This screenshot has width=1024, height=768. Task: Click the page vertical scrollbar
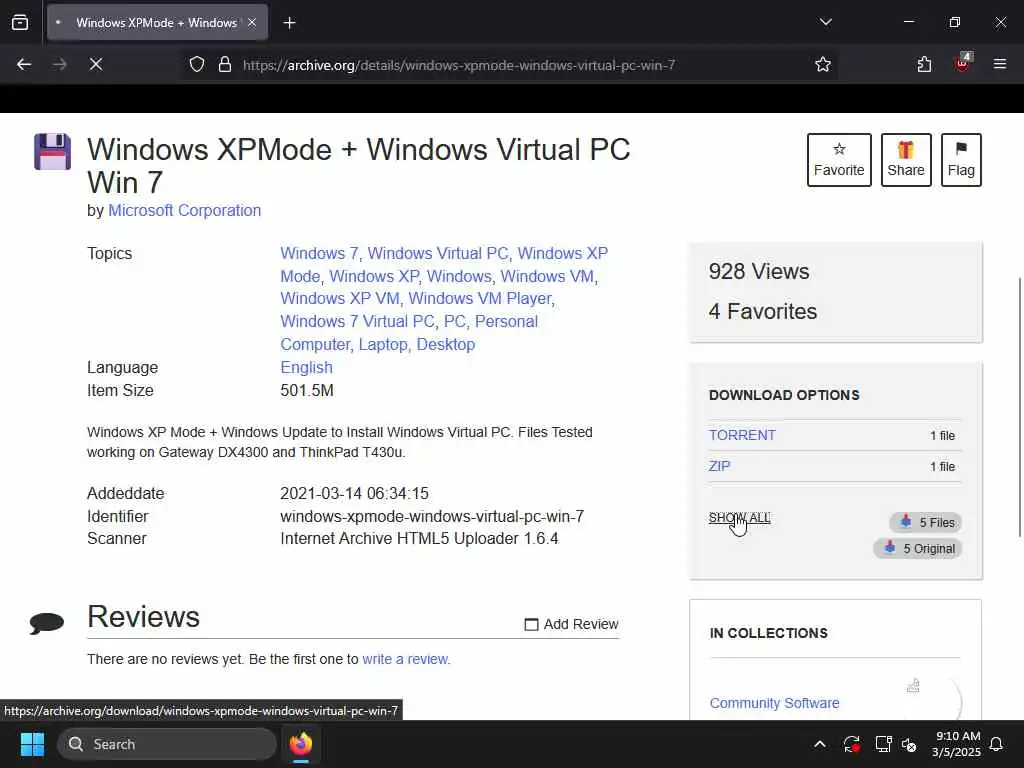click(x=1019, y=408)
